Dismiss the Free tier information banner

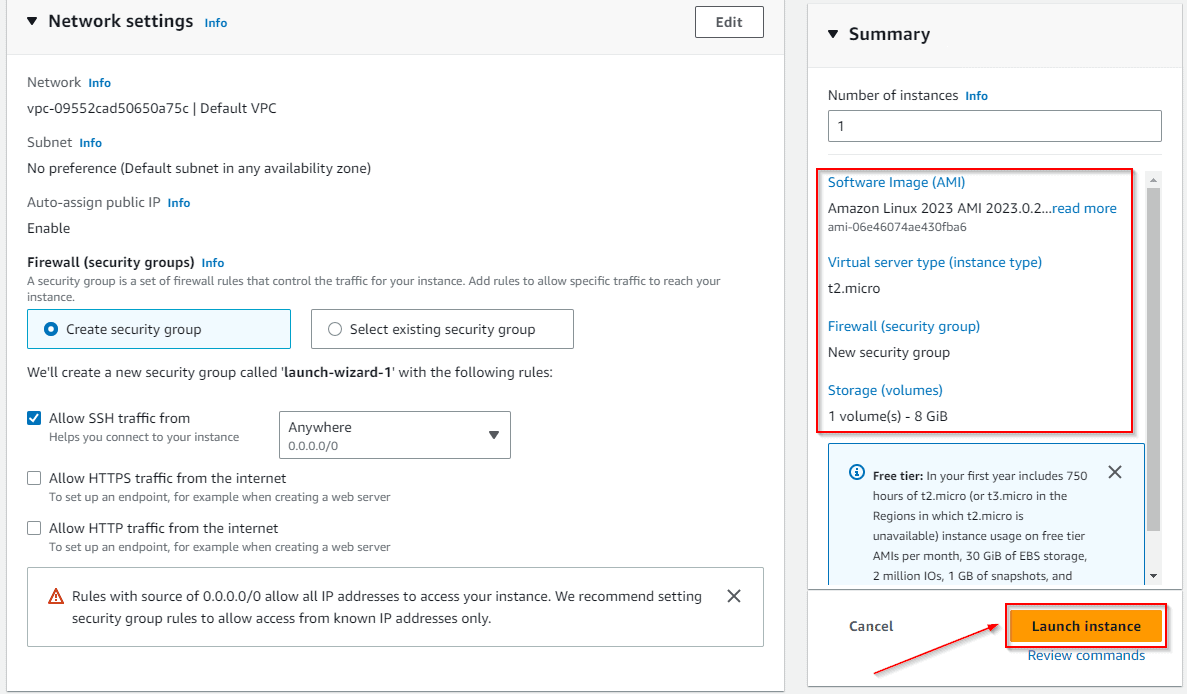click(x=1115, y=472)
